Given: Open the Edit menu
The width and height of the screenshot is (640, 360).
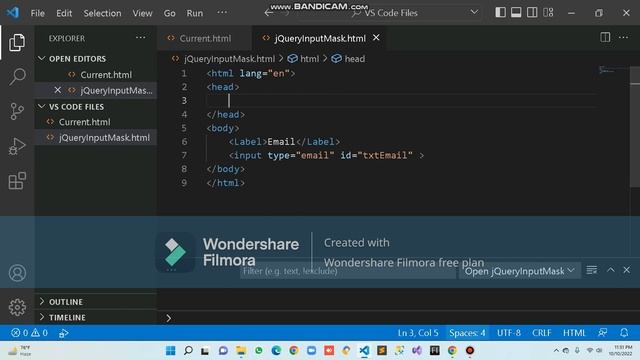Looking at the screenshot, I should click(x=64, y=13).
